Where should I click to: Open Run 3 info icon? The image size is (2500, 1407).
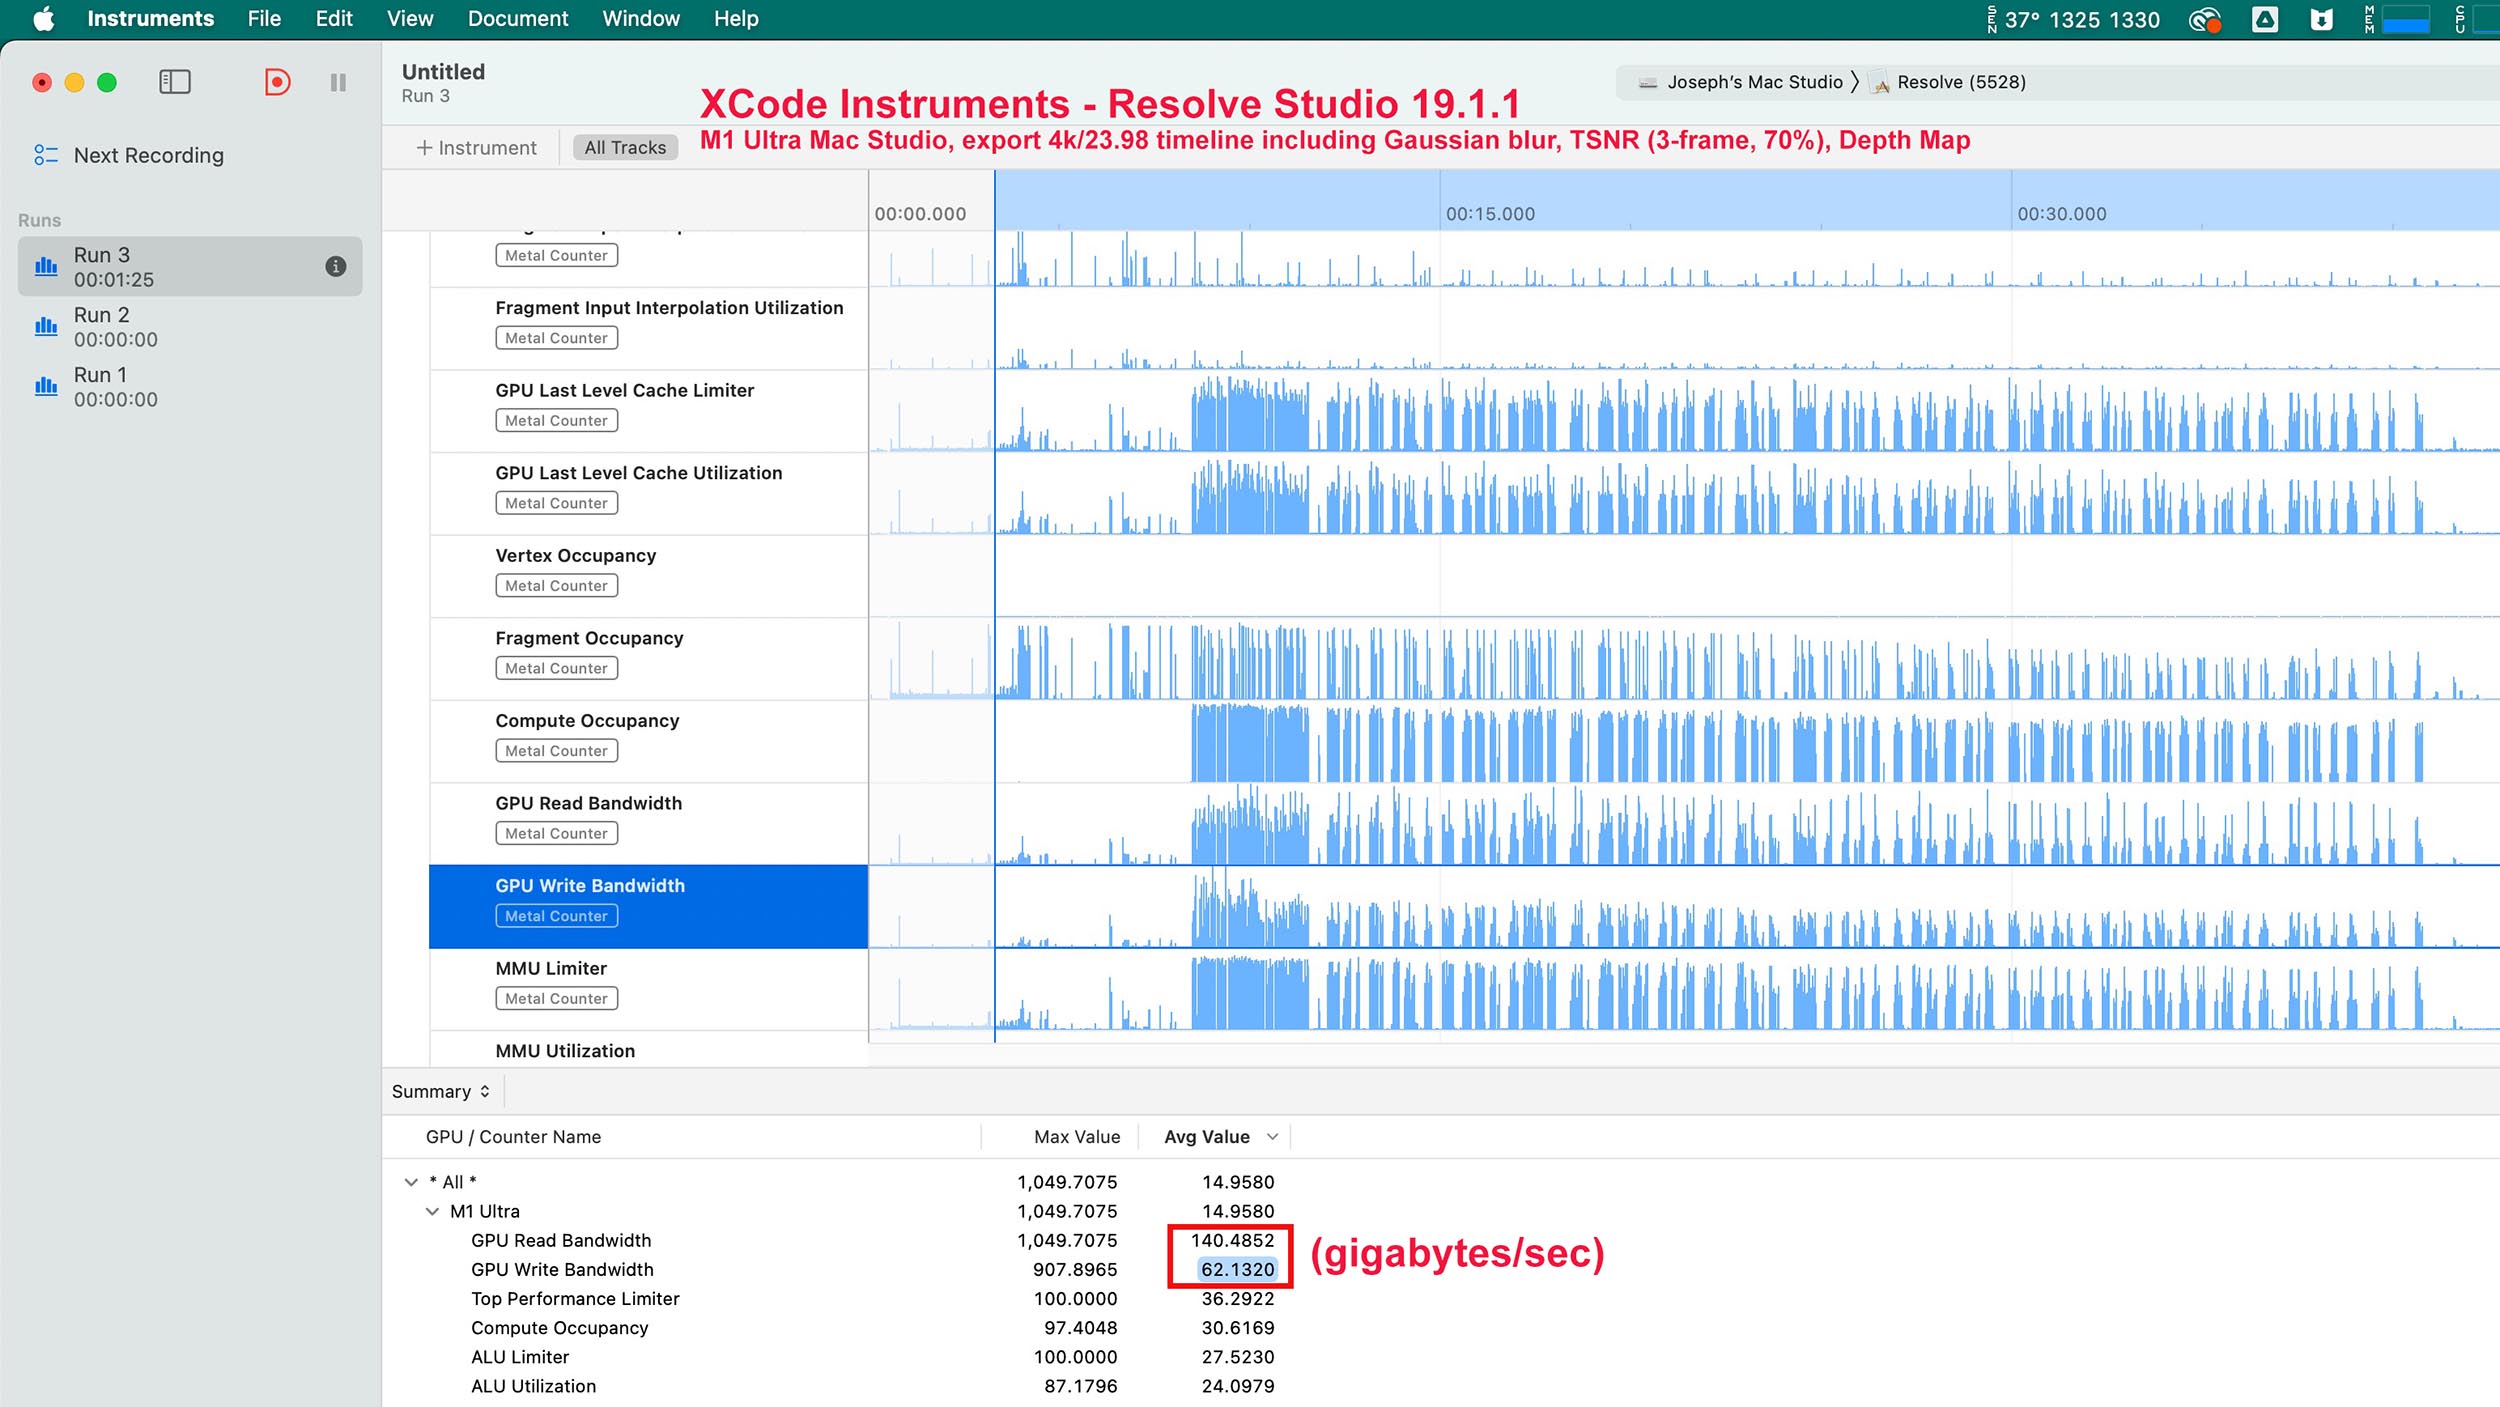pyautogui.click(x=336, y=266)
